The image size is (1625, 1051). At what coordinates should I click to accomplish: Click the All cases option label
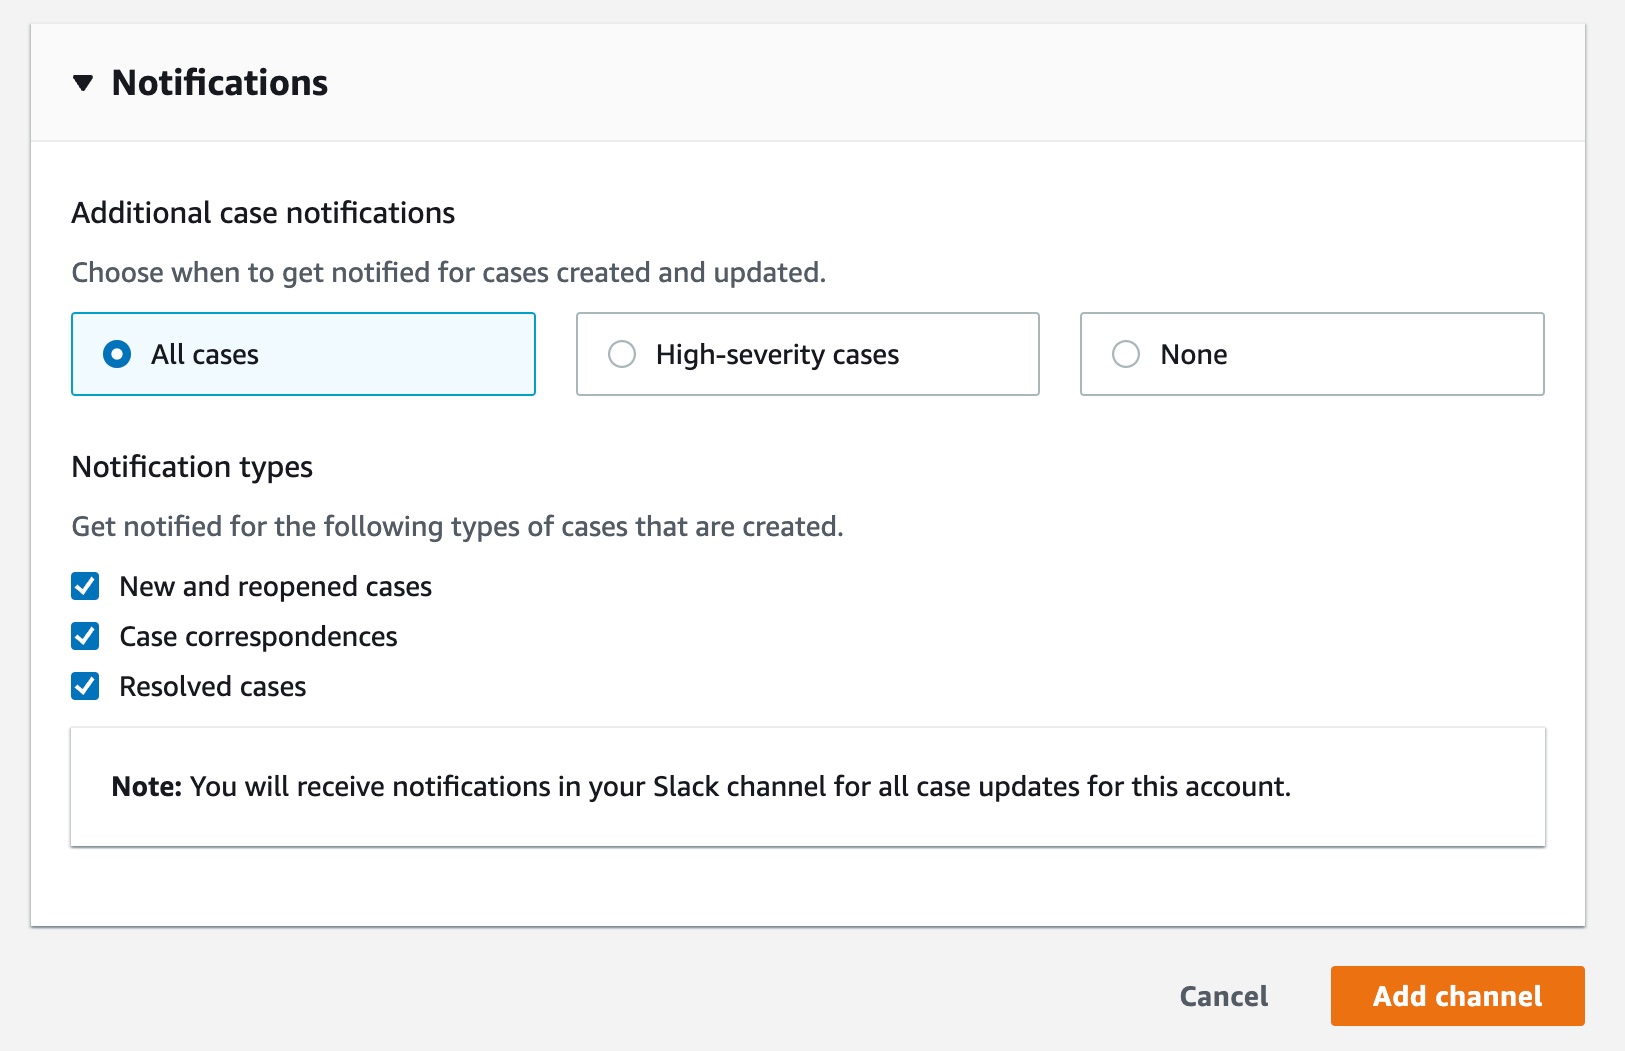205,355
